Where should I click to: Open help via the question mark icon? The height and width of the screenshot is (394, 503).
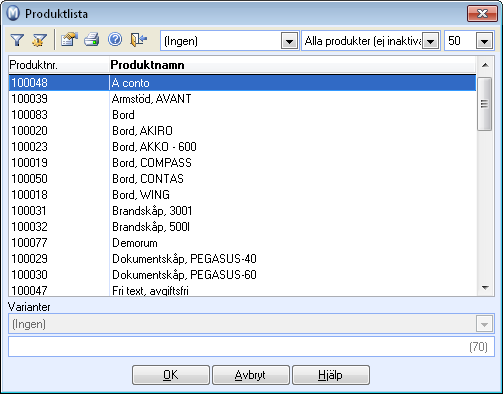pos(115,40)
